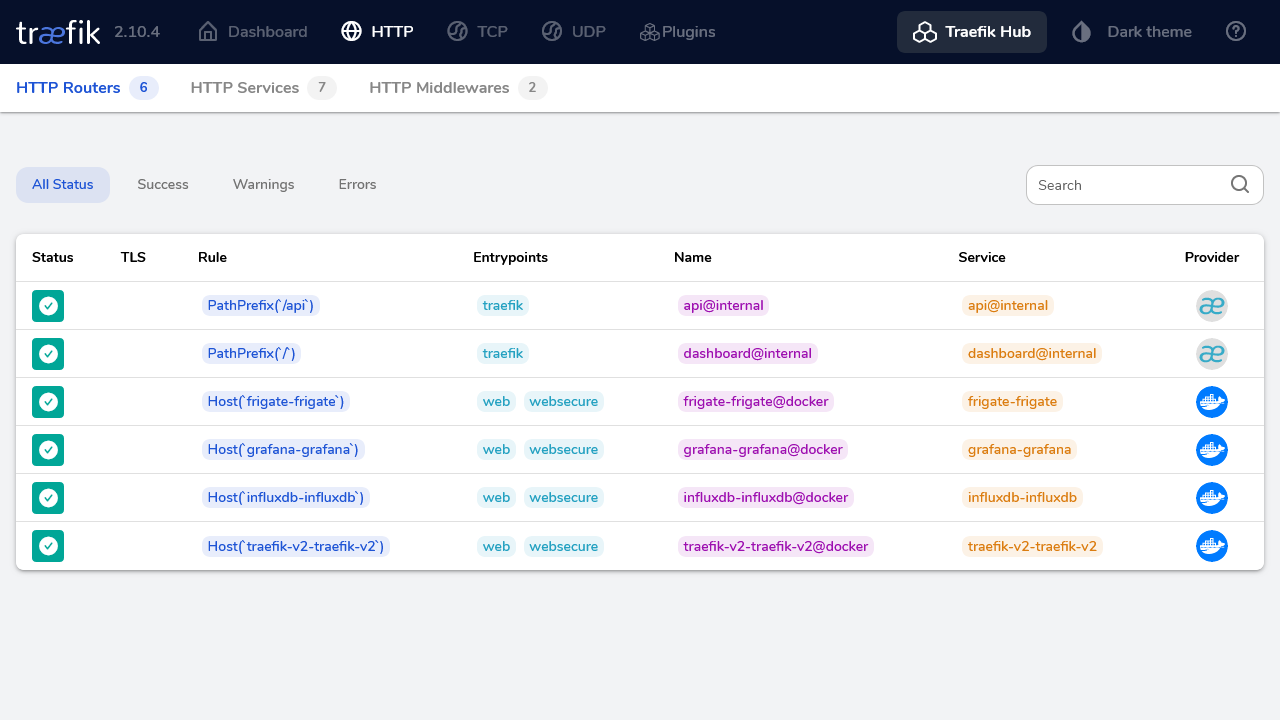Click Docker provider icon for traefik-v2 row
Screen dimensions: 1280x720
(x=1211, y=546)
